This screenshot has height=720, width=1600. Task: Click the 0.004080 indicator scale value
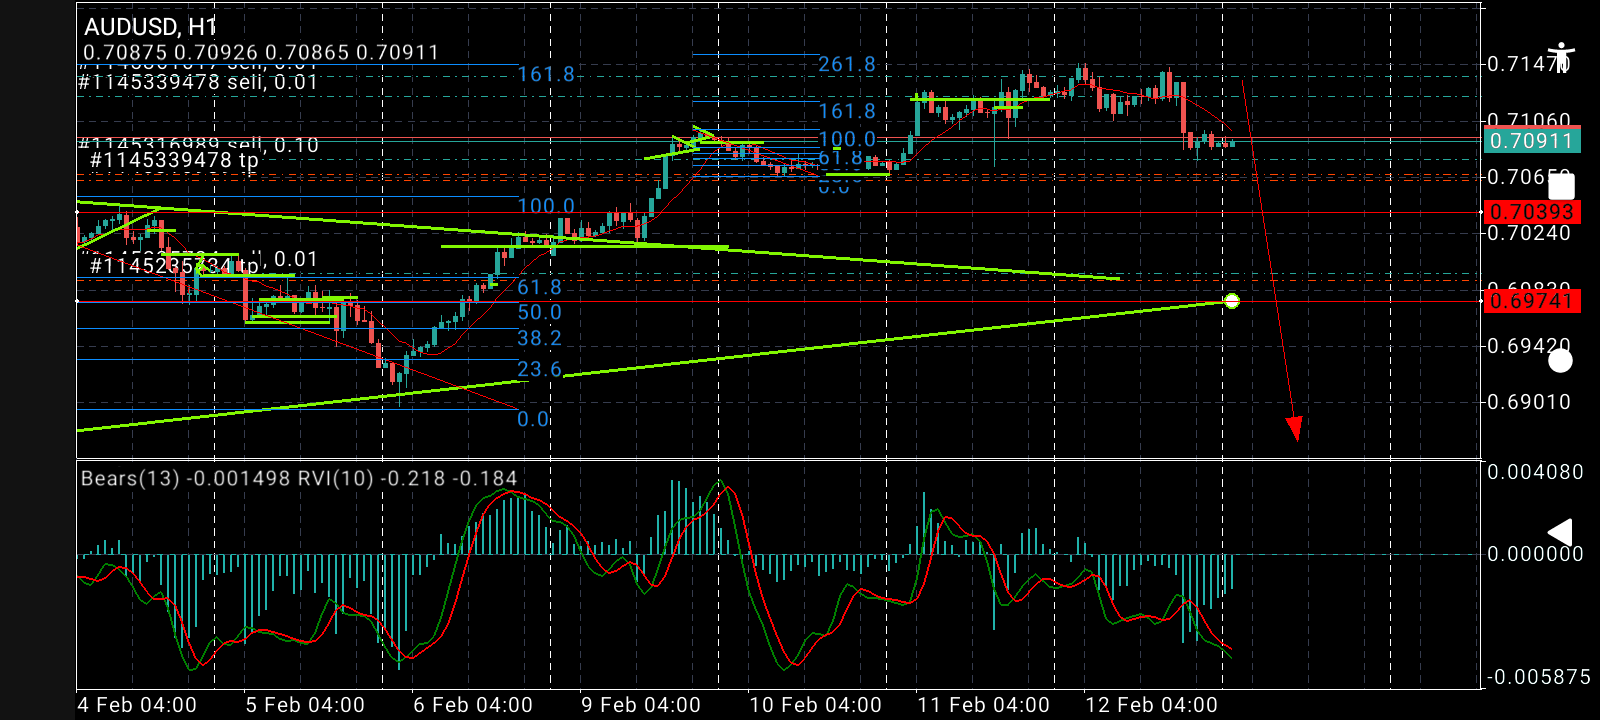coord(1535,472)
